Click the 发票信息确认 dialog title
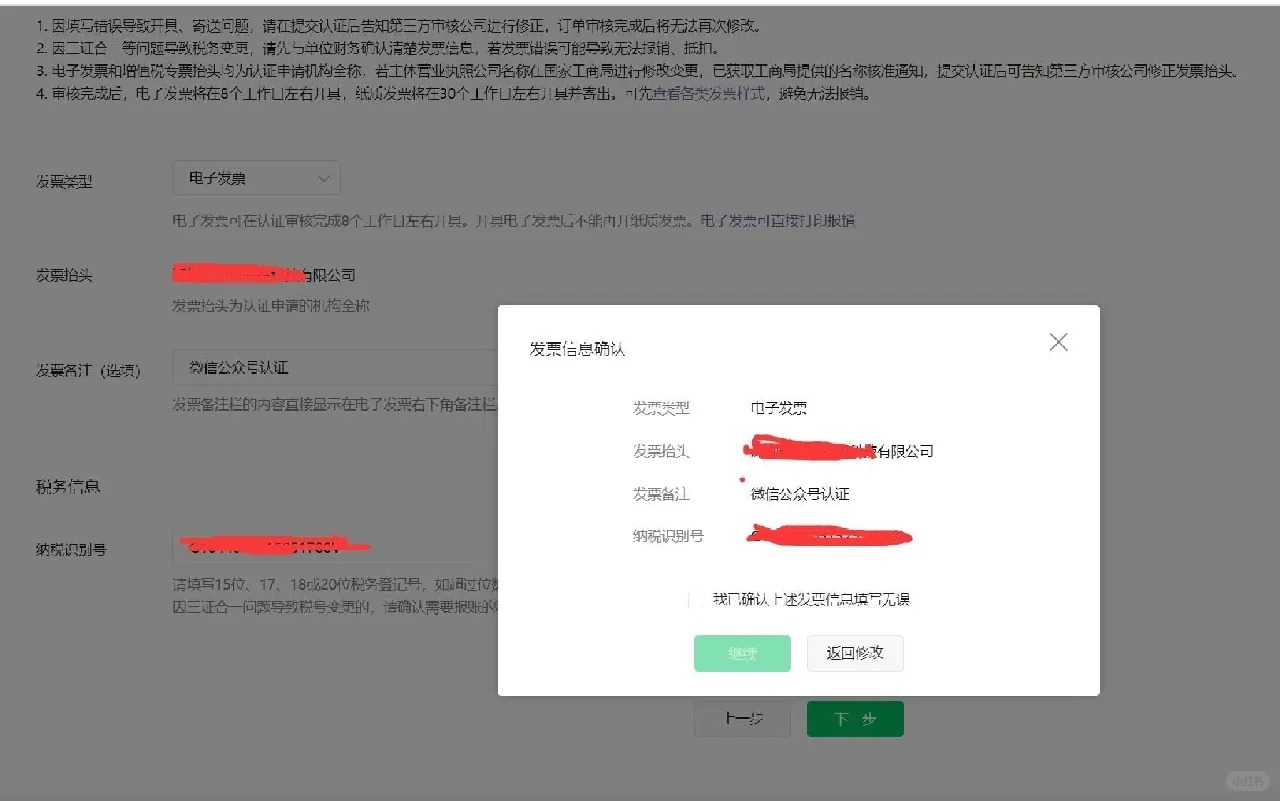This screenshot has height=801, width=1280. click(577, 349)
